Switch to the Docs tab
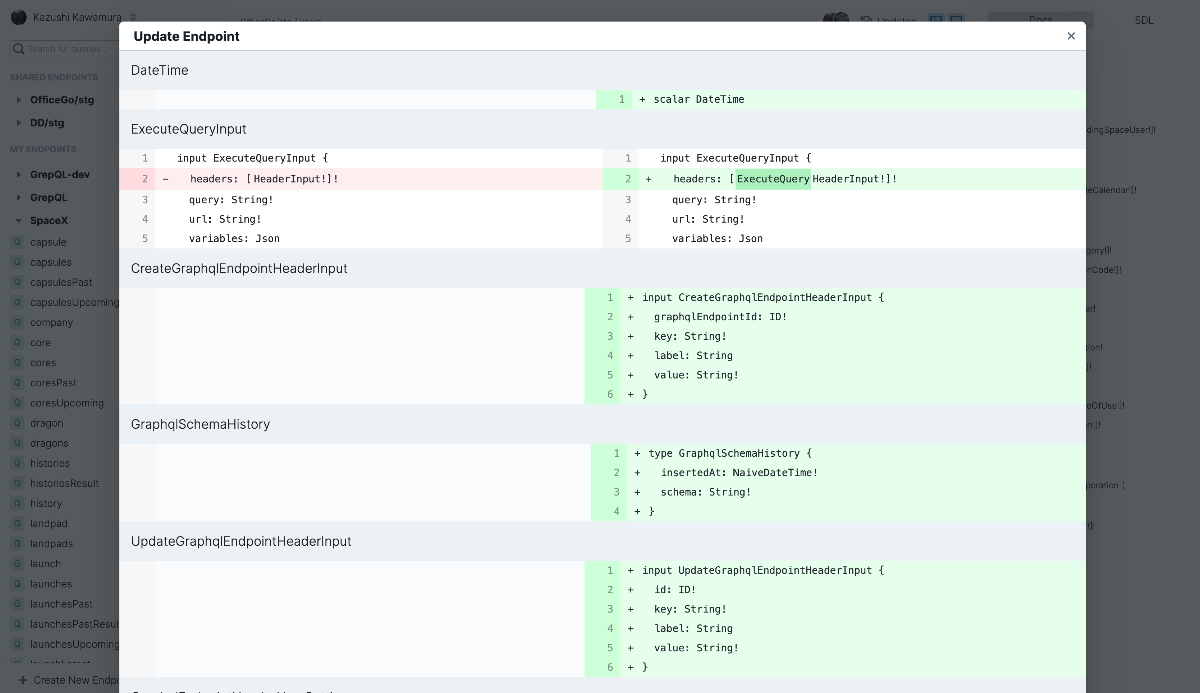This screenshot has height=693, width=1200. 1040,20
